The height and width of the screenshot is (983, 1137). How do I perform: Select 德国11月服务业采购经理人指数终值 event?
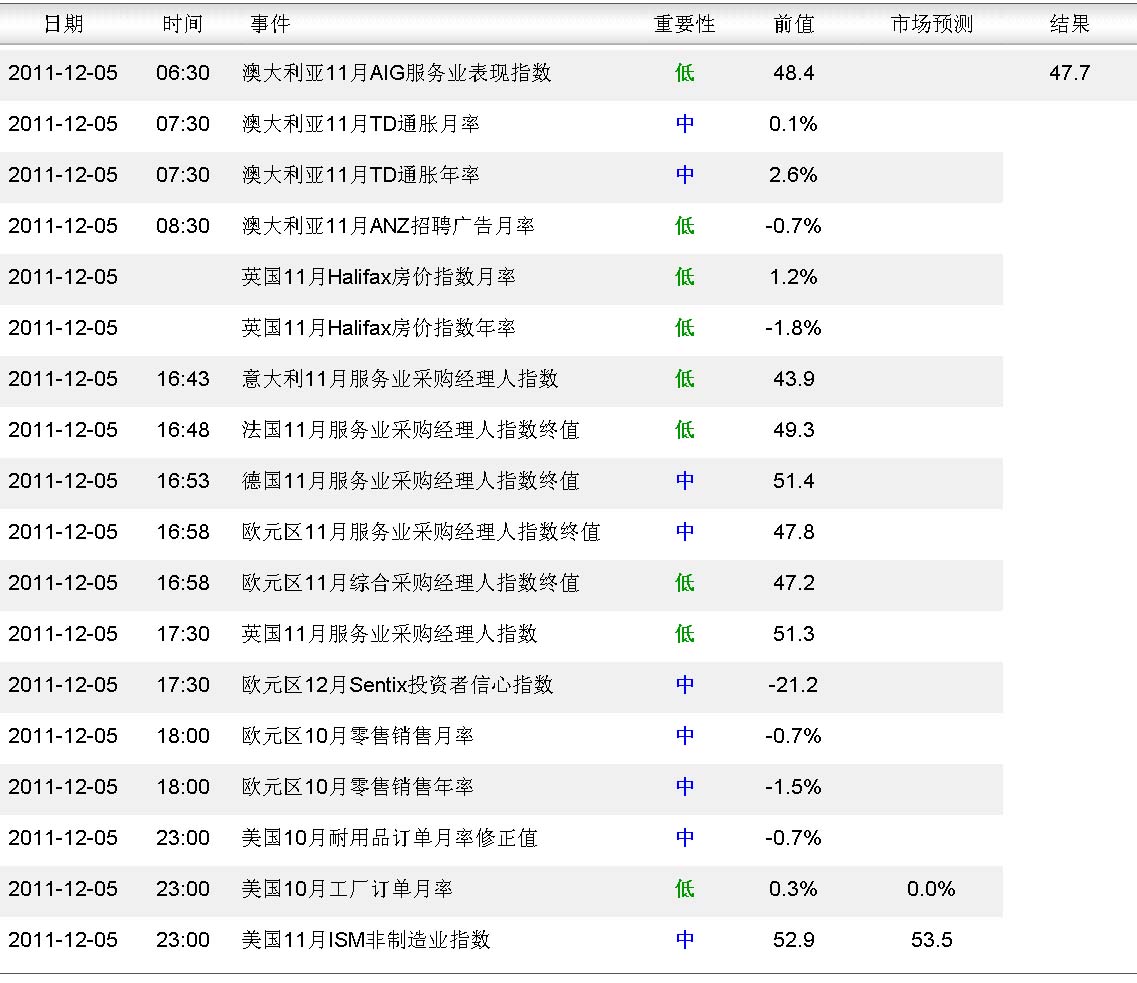coord(410,481)
